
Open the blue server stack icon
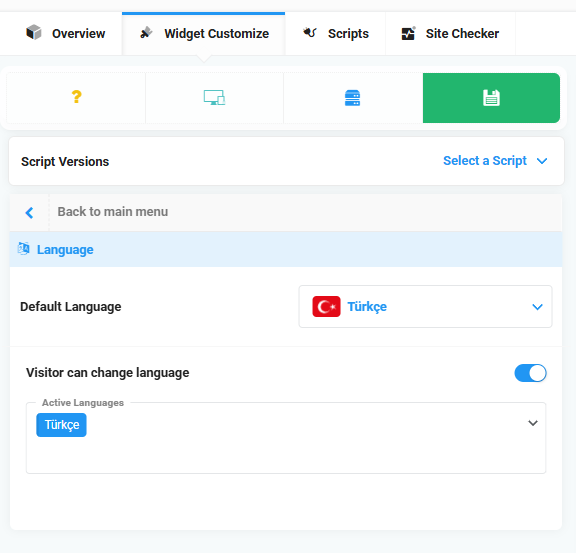(x=352, y=98)
